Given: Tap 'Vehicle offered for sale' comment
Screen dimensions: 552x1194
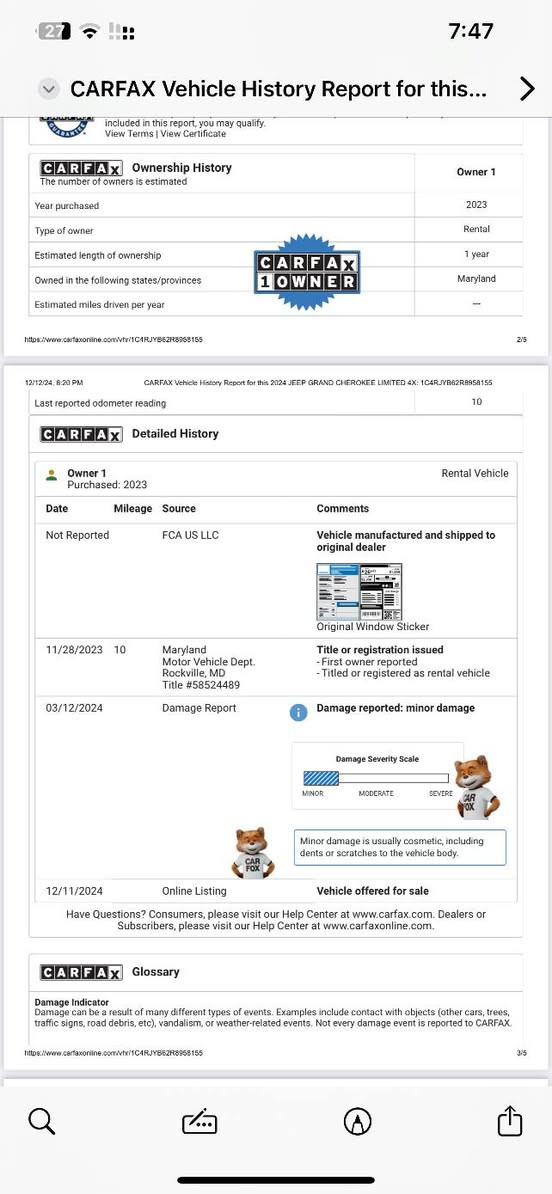Looking at the screenshot, I should [372, 891].
